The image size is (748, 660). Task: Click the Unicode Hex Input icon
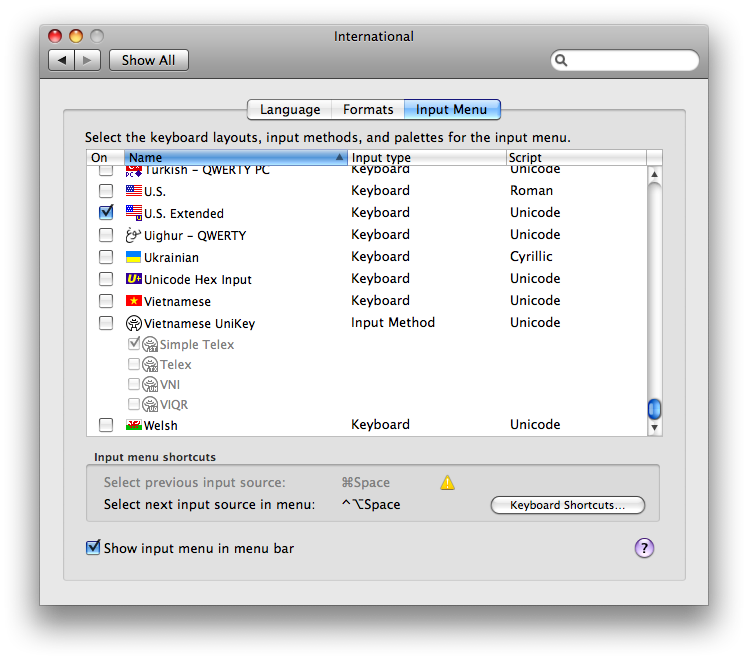click(133, 279)
